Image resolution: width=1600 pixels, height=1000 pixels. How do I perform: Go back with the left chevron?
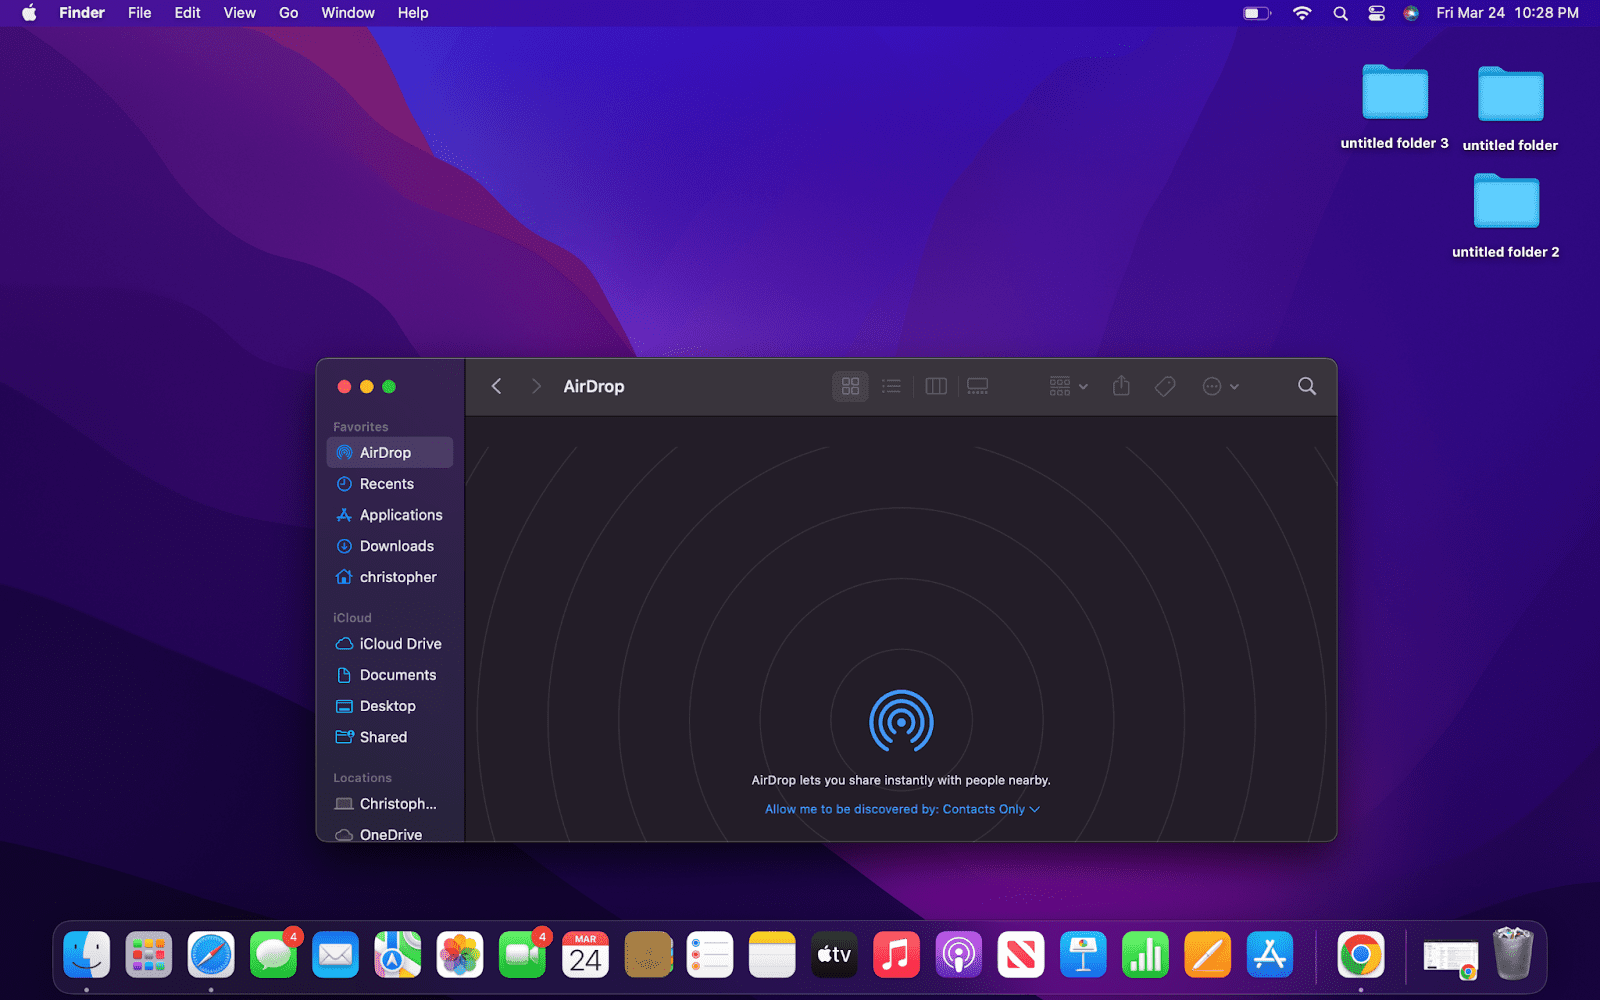click(496, 386)
